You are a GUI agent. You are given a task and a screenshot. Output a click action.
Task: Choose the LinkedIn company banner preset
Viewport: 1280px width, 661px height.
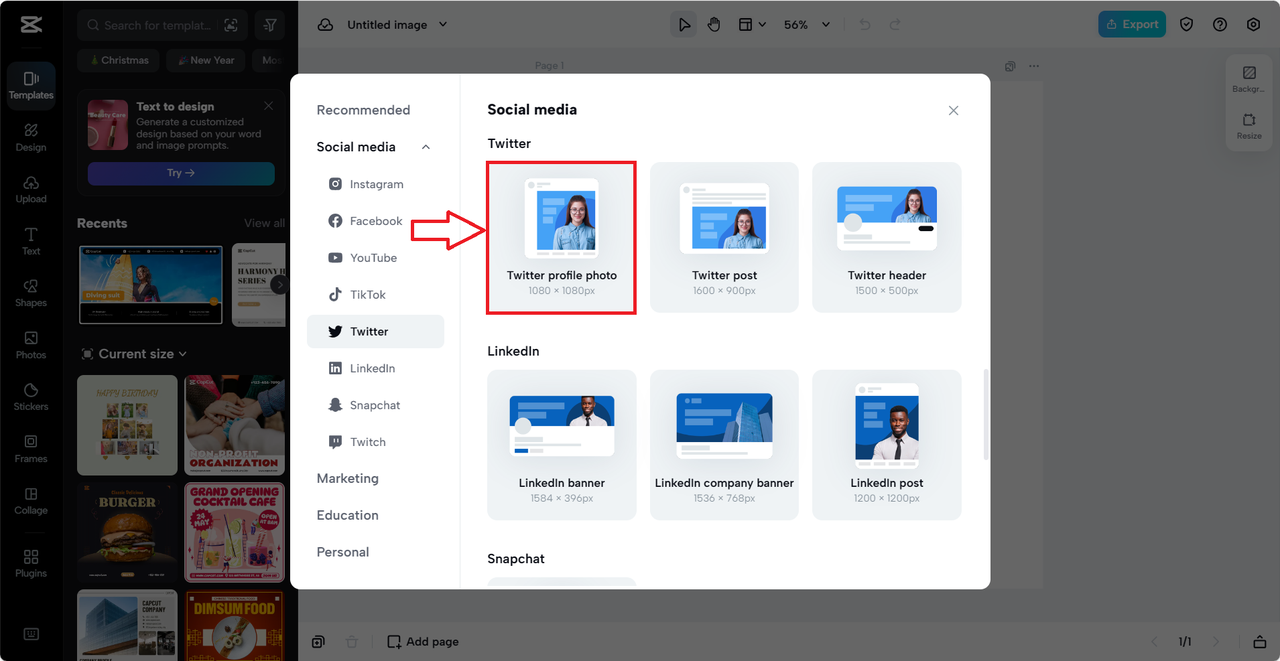pos(724,445)
